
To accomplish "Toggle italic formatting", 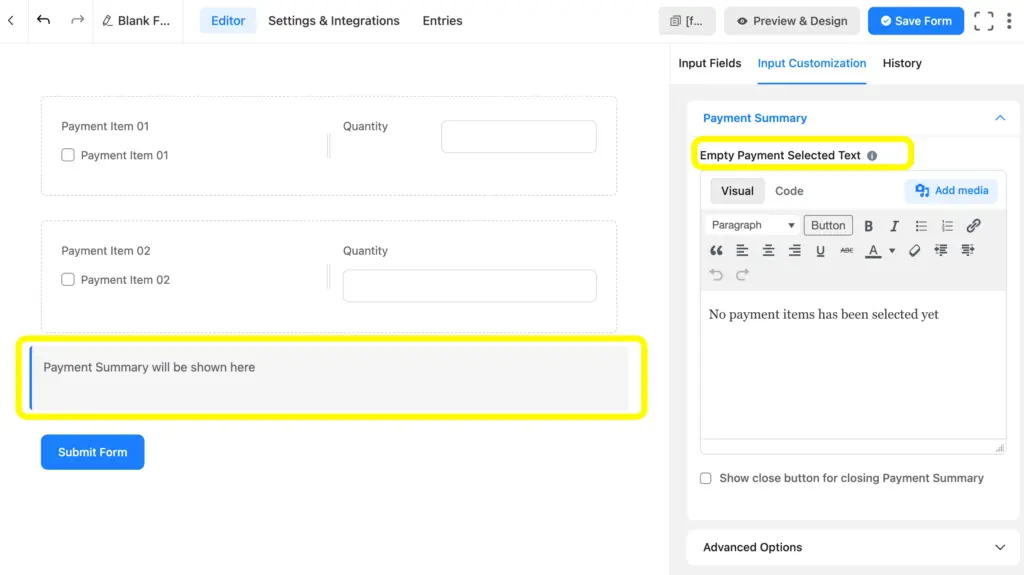I will point(895,226).
